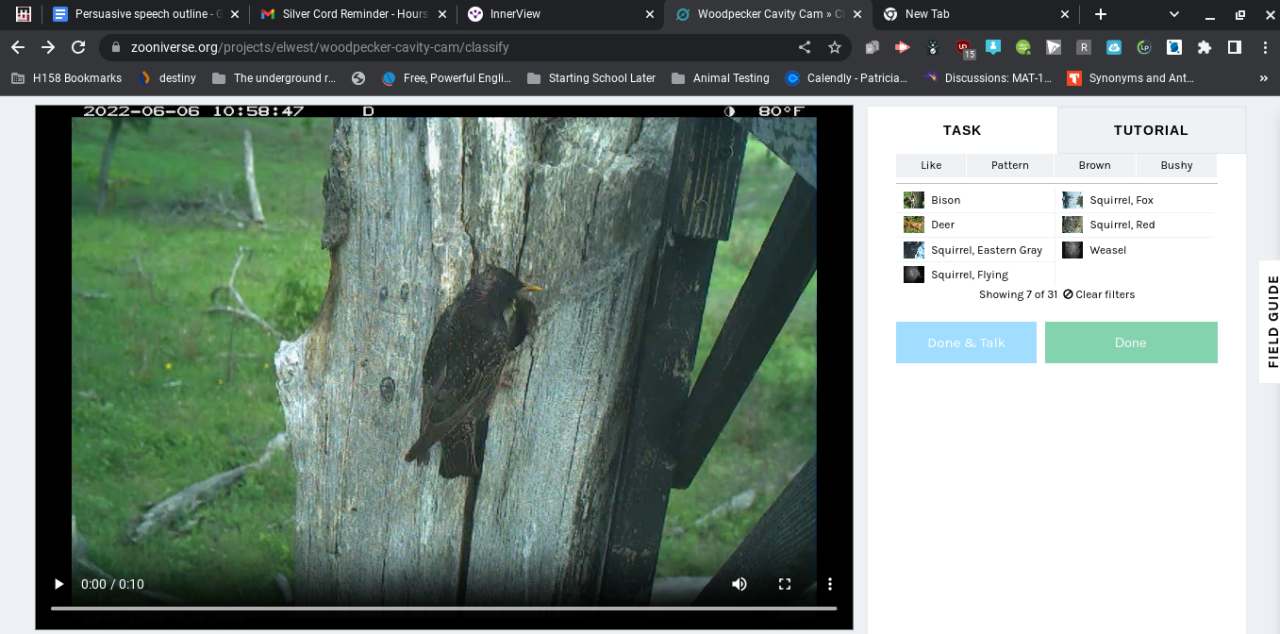1280x634 pixels.
Task: Select Deer from species list
Action: tap(976, 225)
